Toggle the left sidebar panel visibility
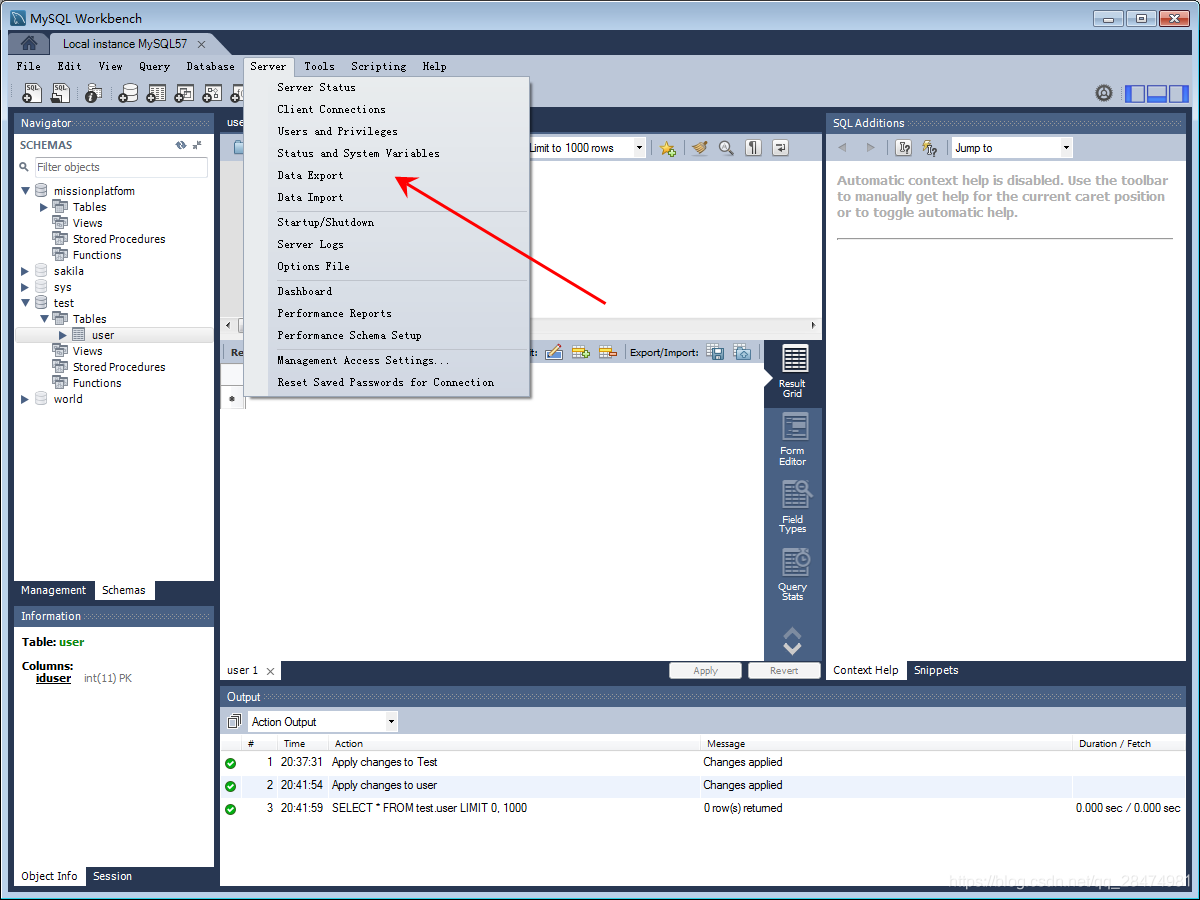 [x=1135, y=94]
